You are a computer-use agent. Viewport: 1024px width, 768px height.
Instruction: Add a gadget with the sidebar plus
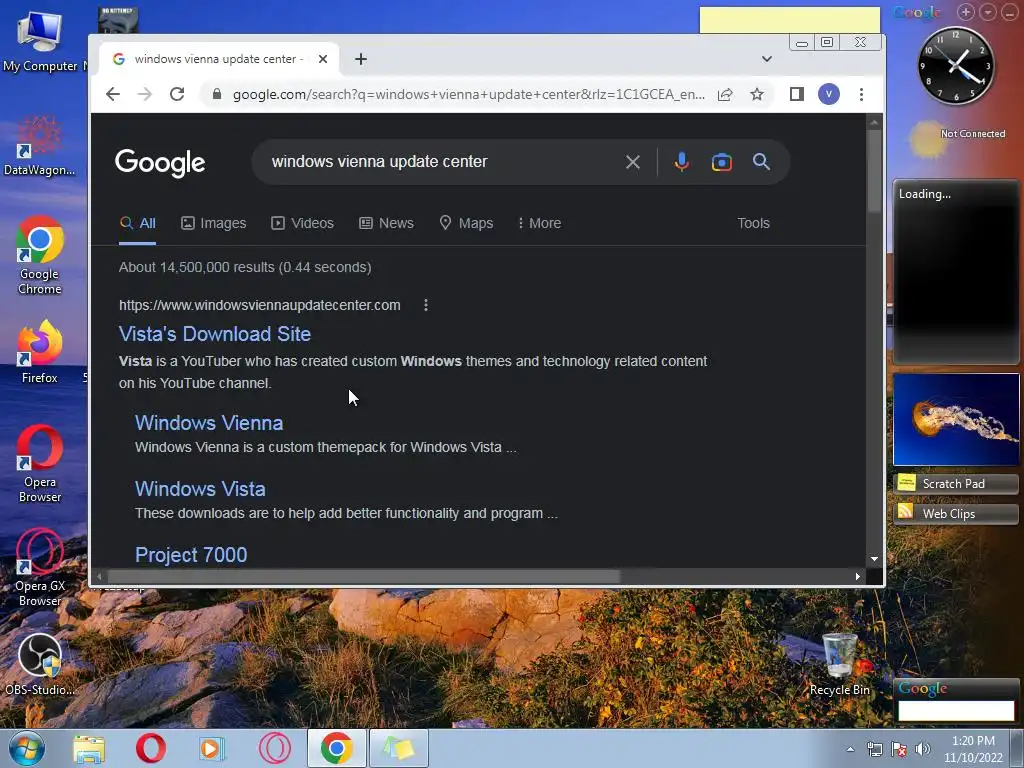[966, 12]
